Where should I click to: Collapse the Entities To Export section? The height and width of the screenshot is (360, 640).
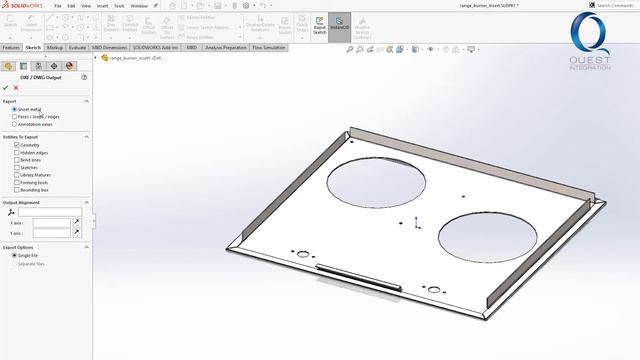87,137
